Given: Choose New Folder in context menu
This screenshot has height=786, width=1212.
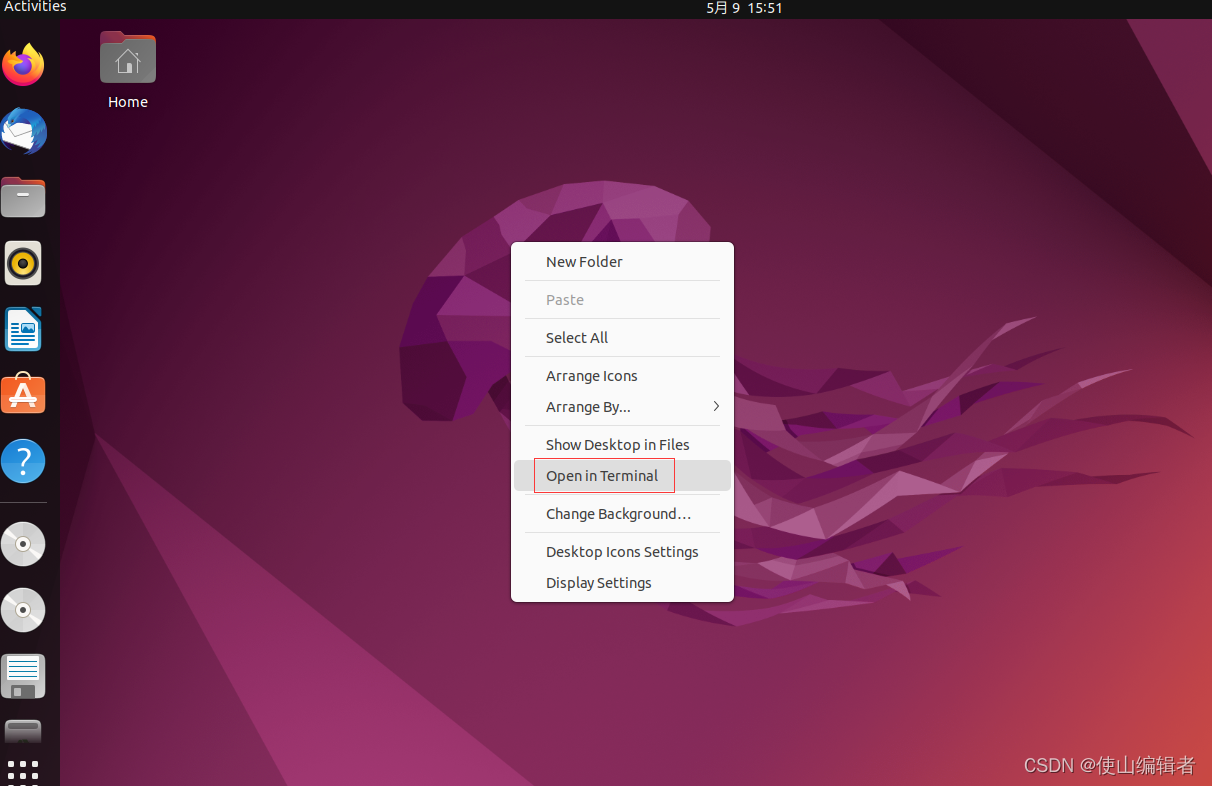Looking at the screenshot, I should coord(622,262).
